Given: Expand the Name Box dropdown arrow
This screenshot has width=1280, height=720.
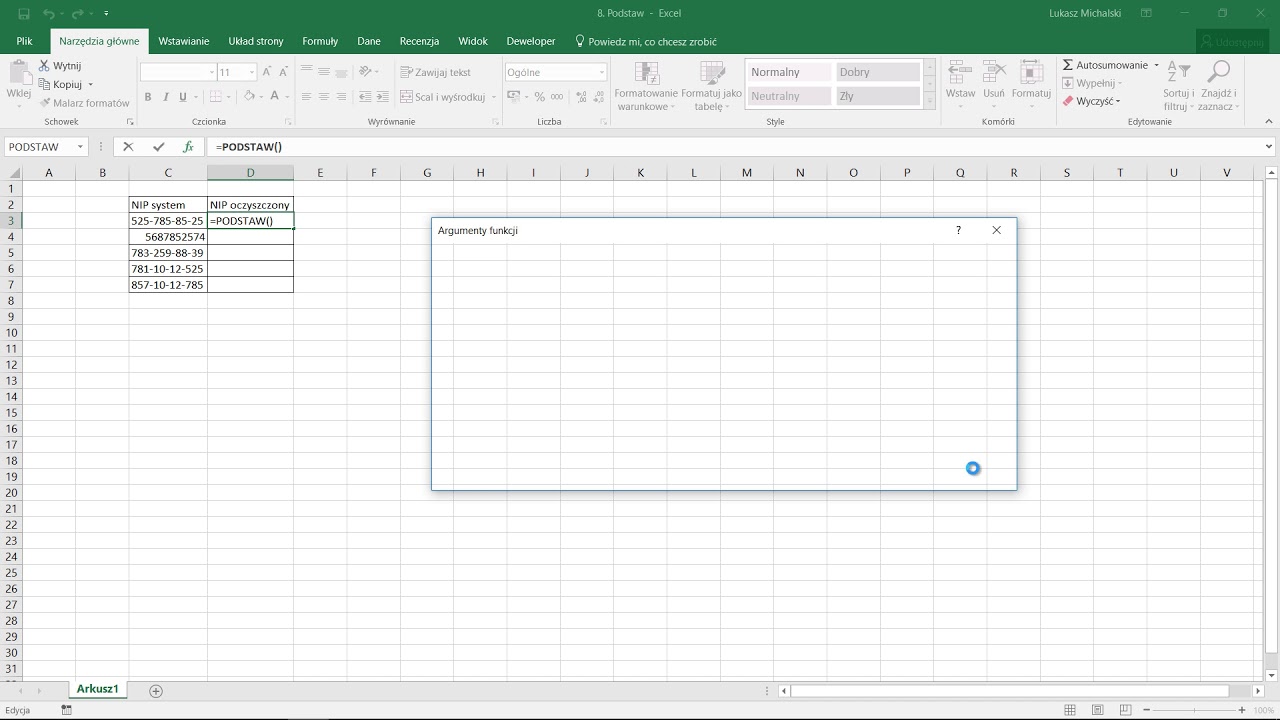Looking at the screenshot, I should point(80,147).
